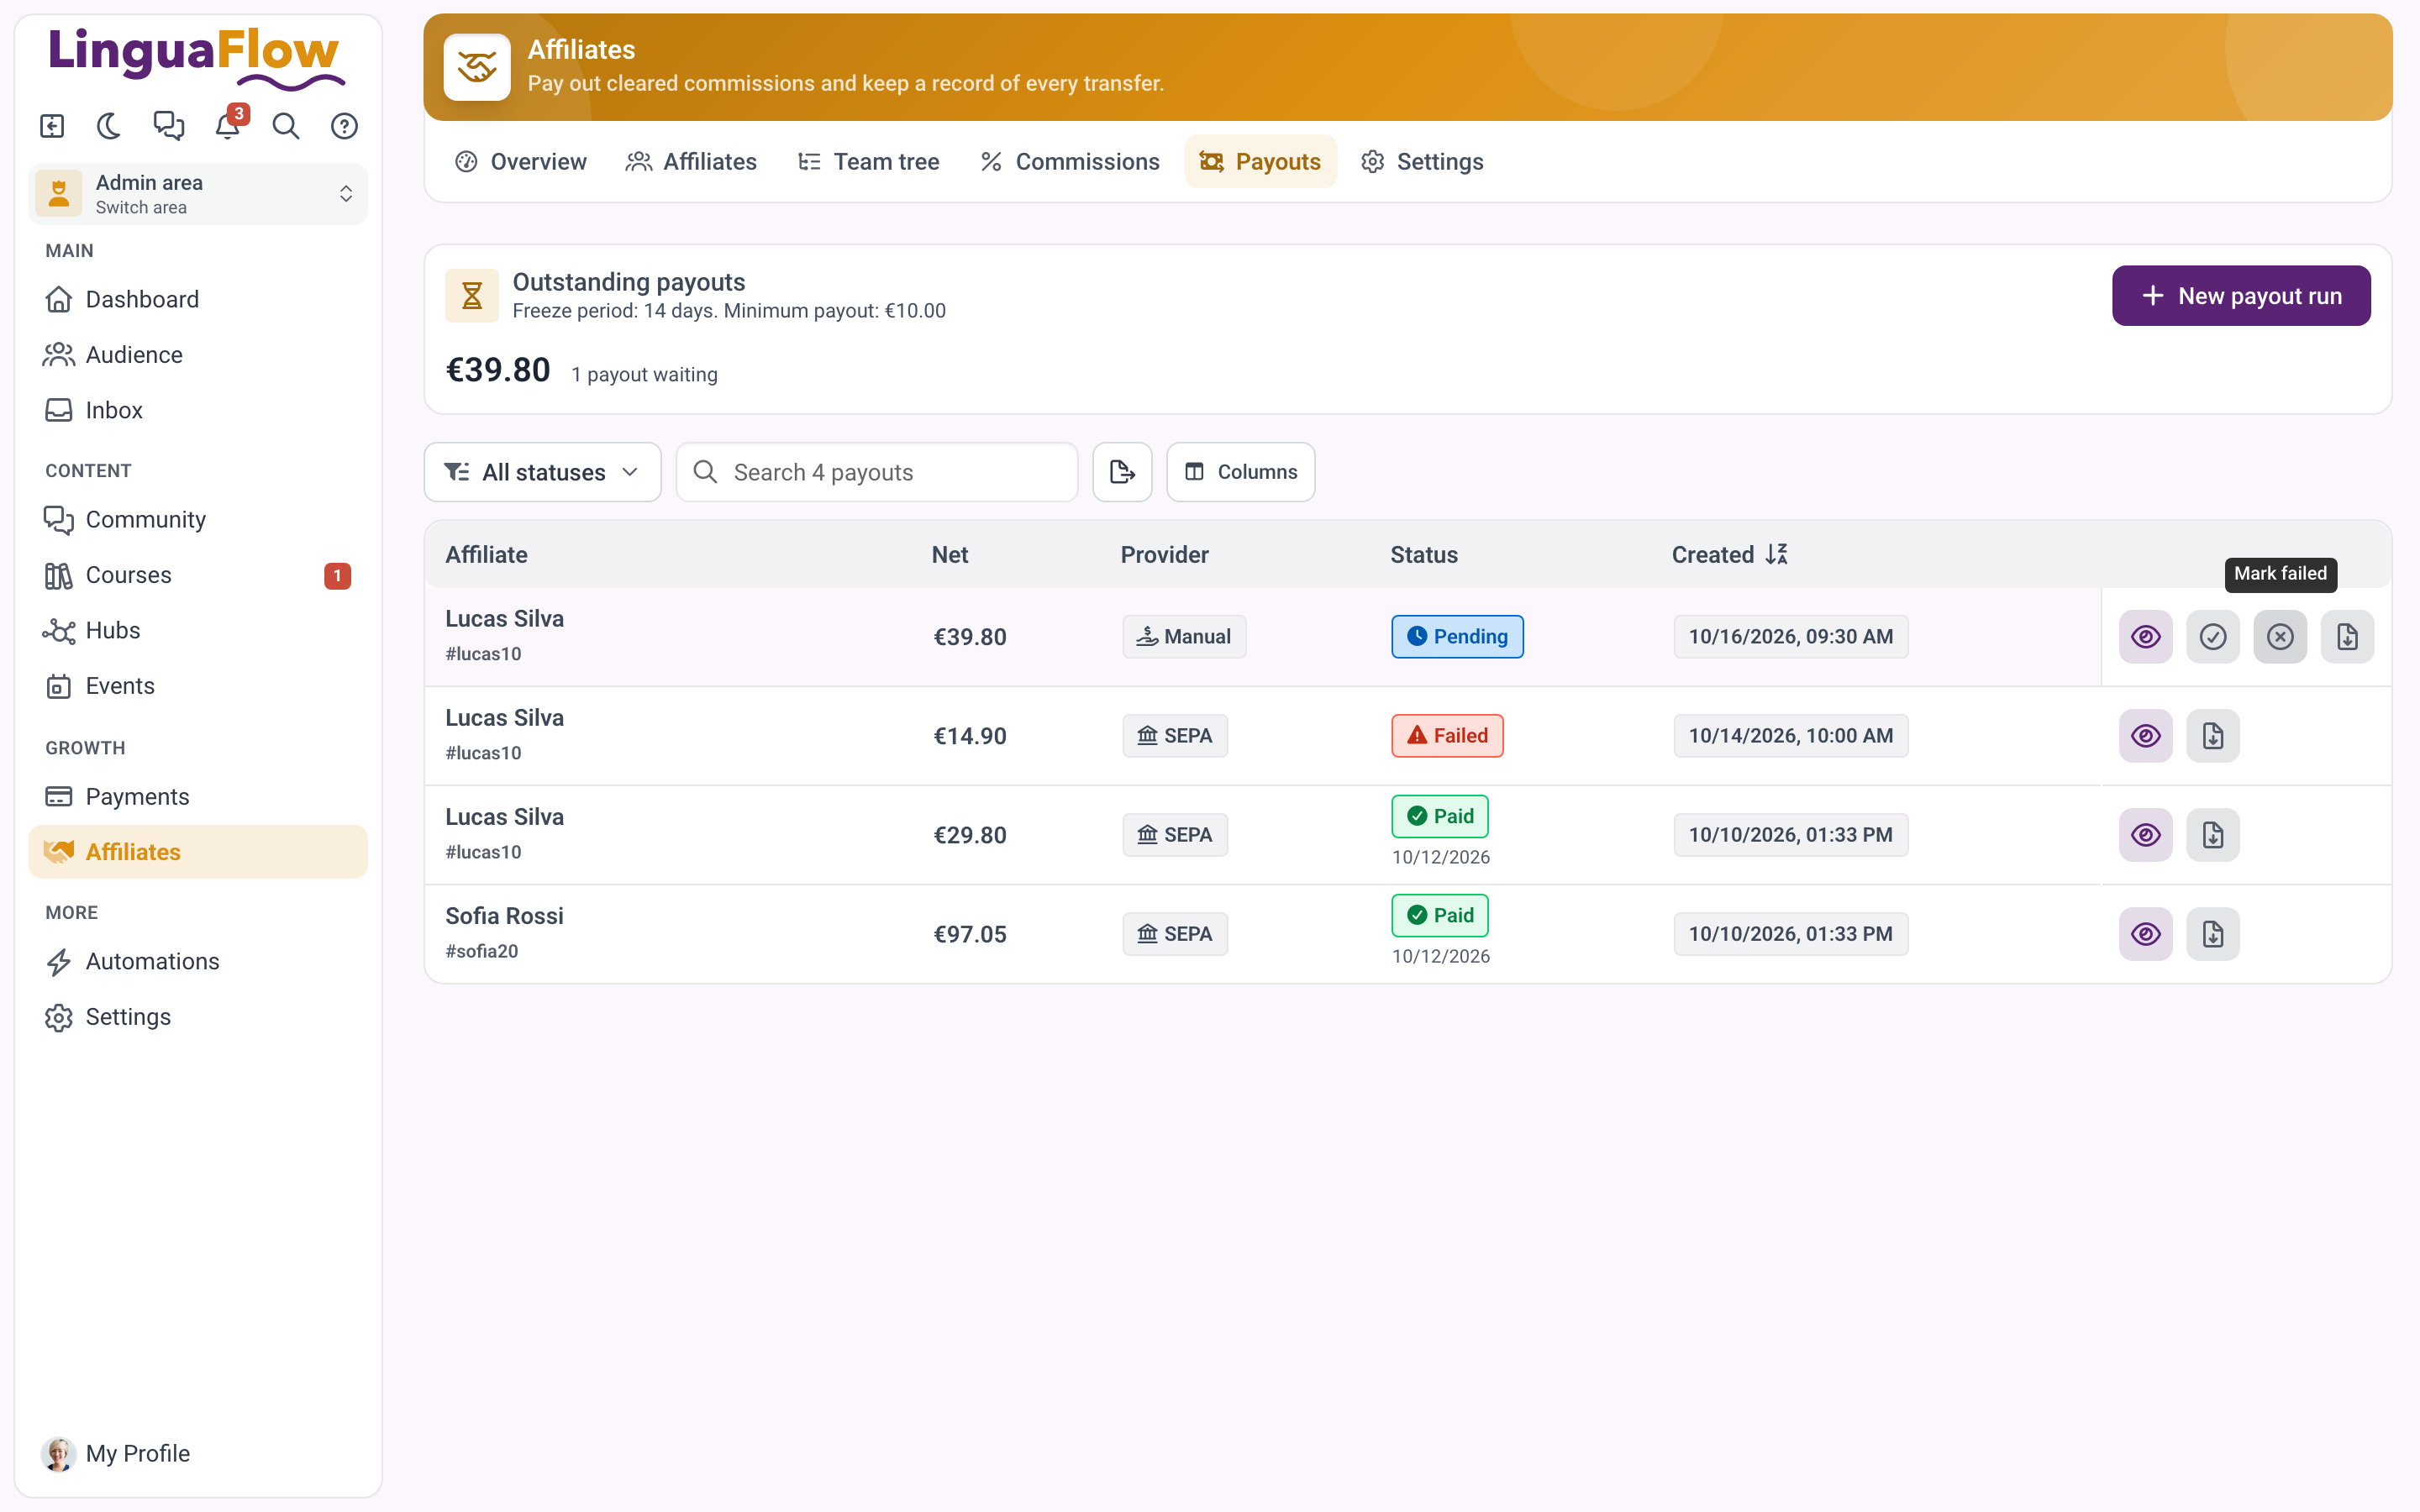Switch to the Team tree tab
The image size is (2420, 1512).
868,162
